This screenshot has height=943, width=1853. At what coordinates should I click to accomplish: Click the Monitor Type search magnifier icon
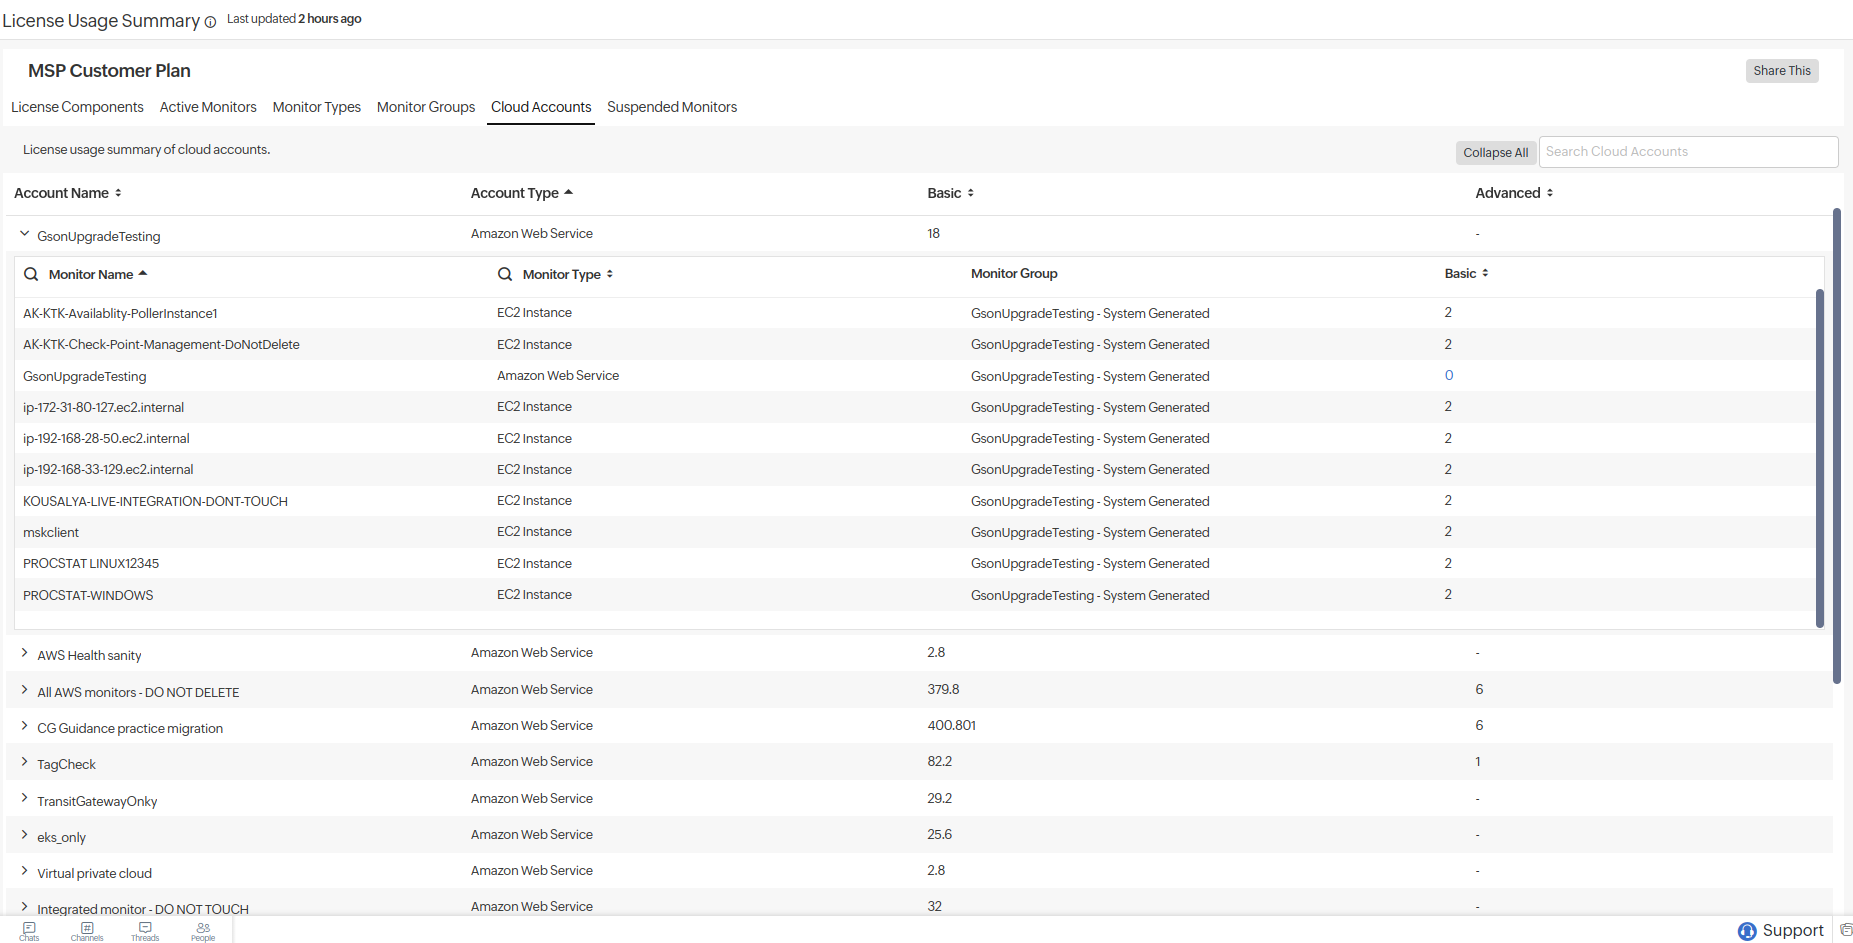tap(505, 274)
